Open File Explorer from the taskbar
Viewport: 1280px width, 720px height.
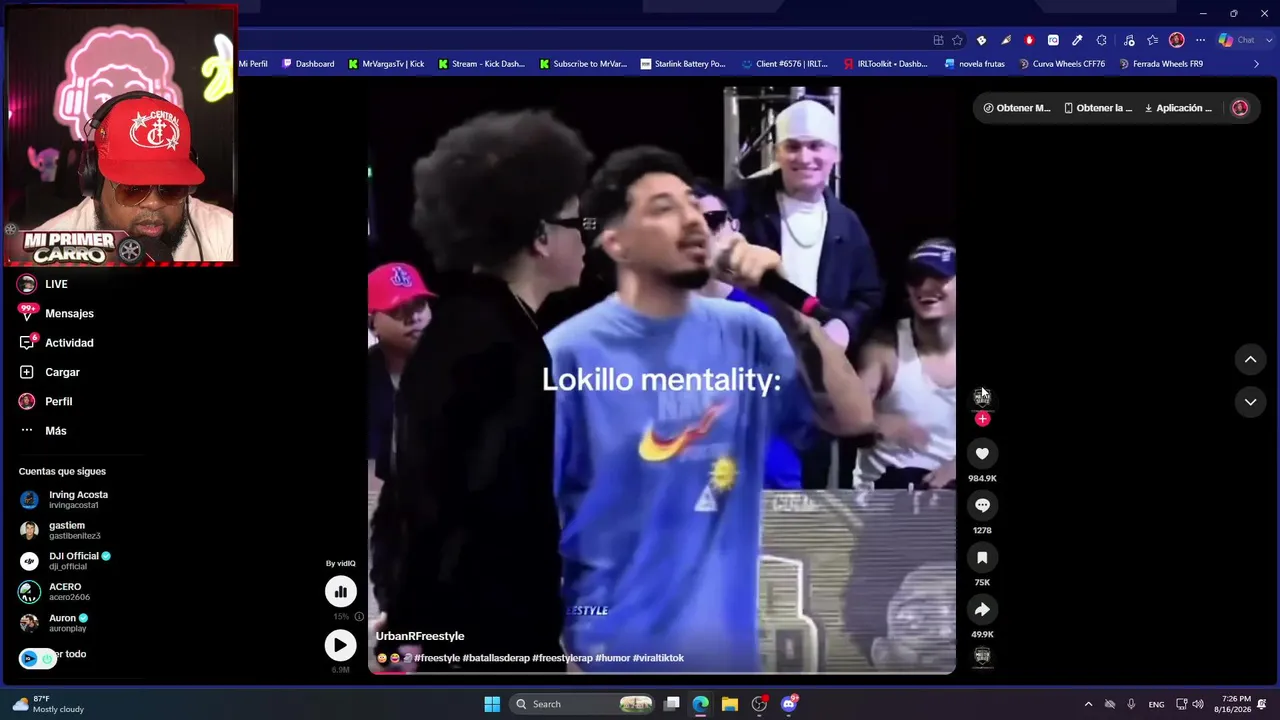[730, 704]
